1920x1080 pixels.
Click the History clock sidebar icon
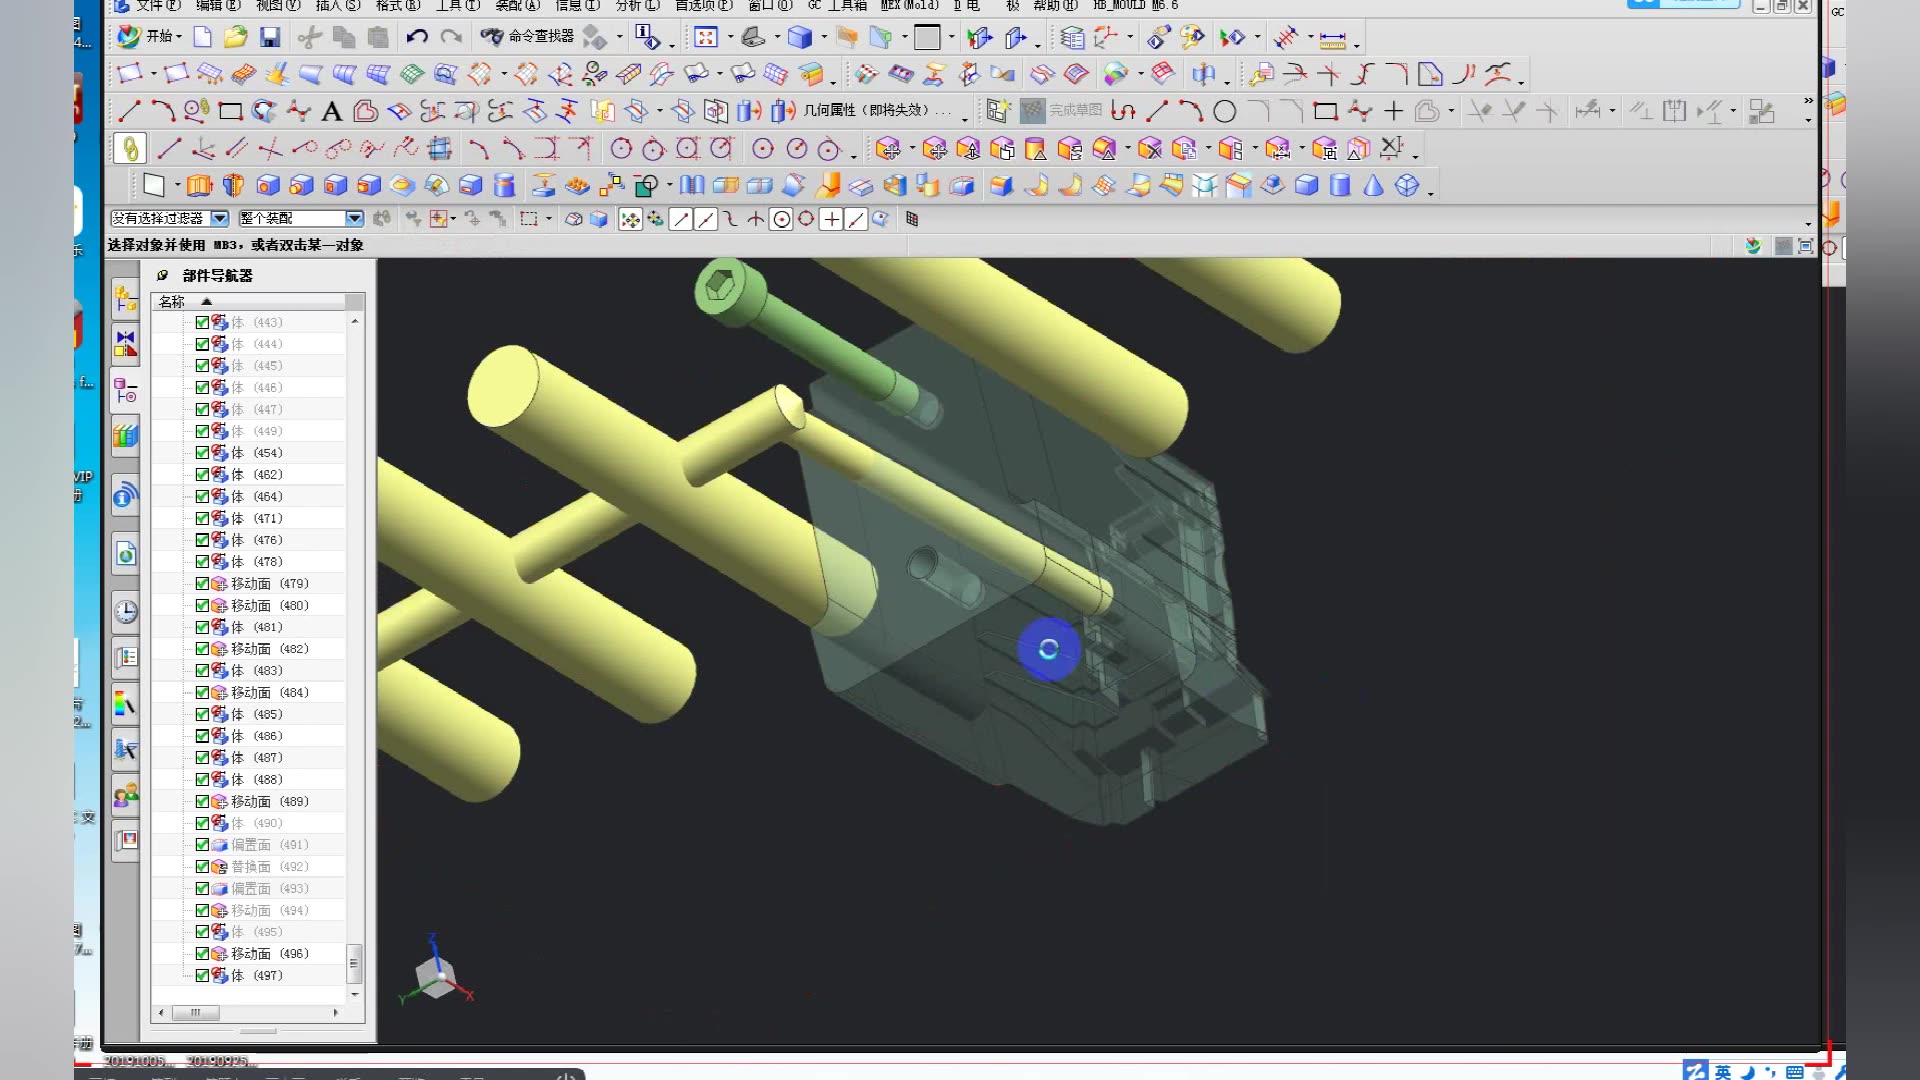tap(125, 612)
